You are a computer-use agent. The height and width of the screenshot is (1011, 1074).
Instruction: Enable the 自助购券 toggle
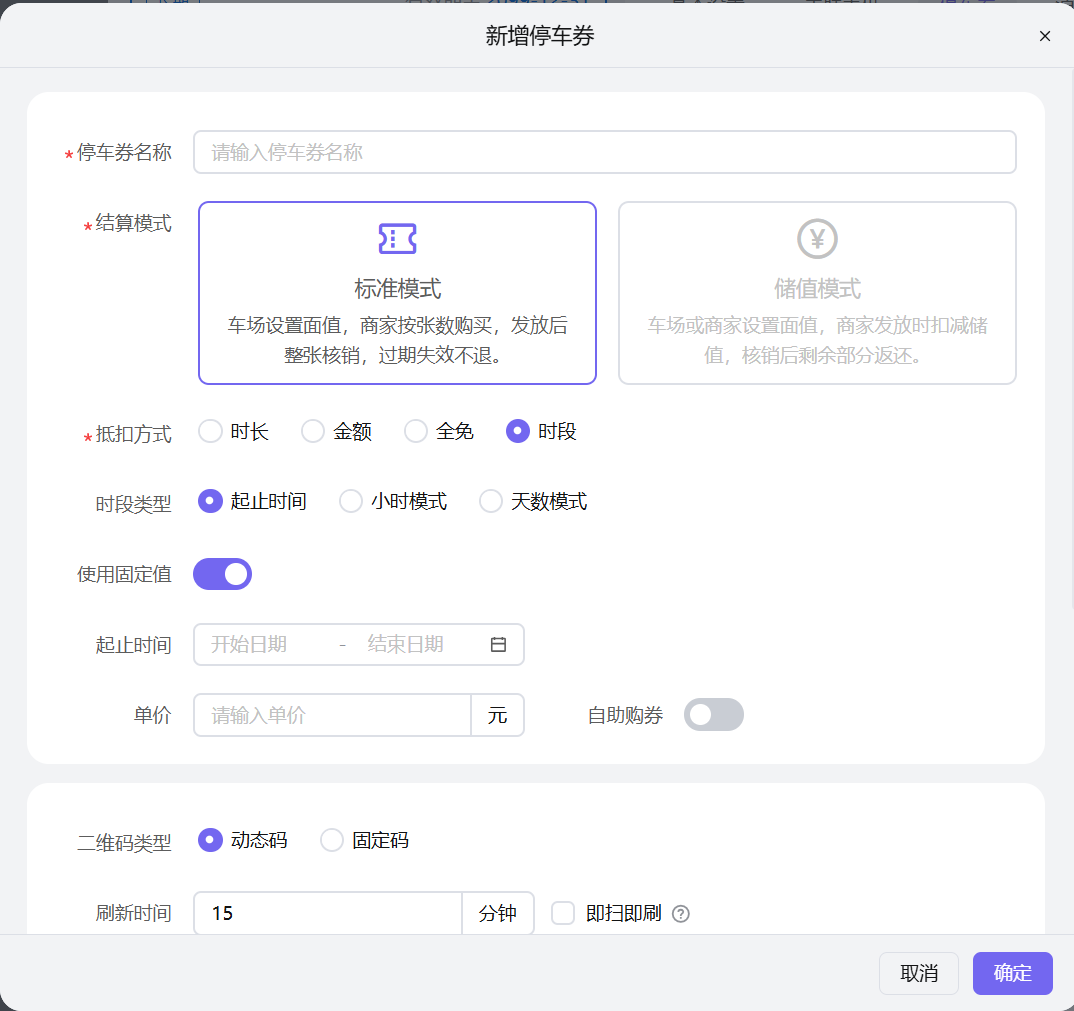click(x=713, y=714)
